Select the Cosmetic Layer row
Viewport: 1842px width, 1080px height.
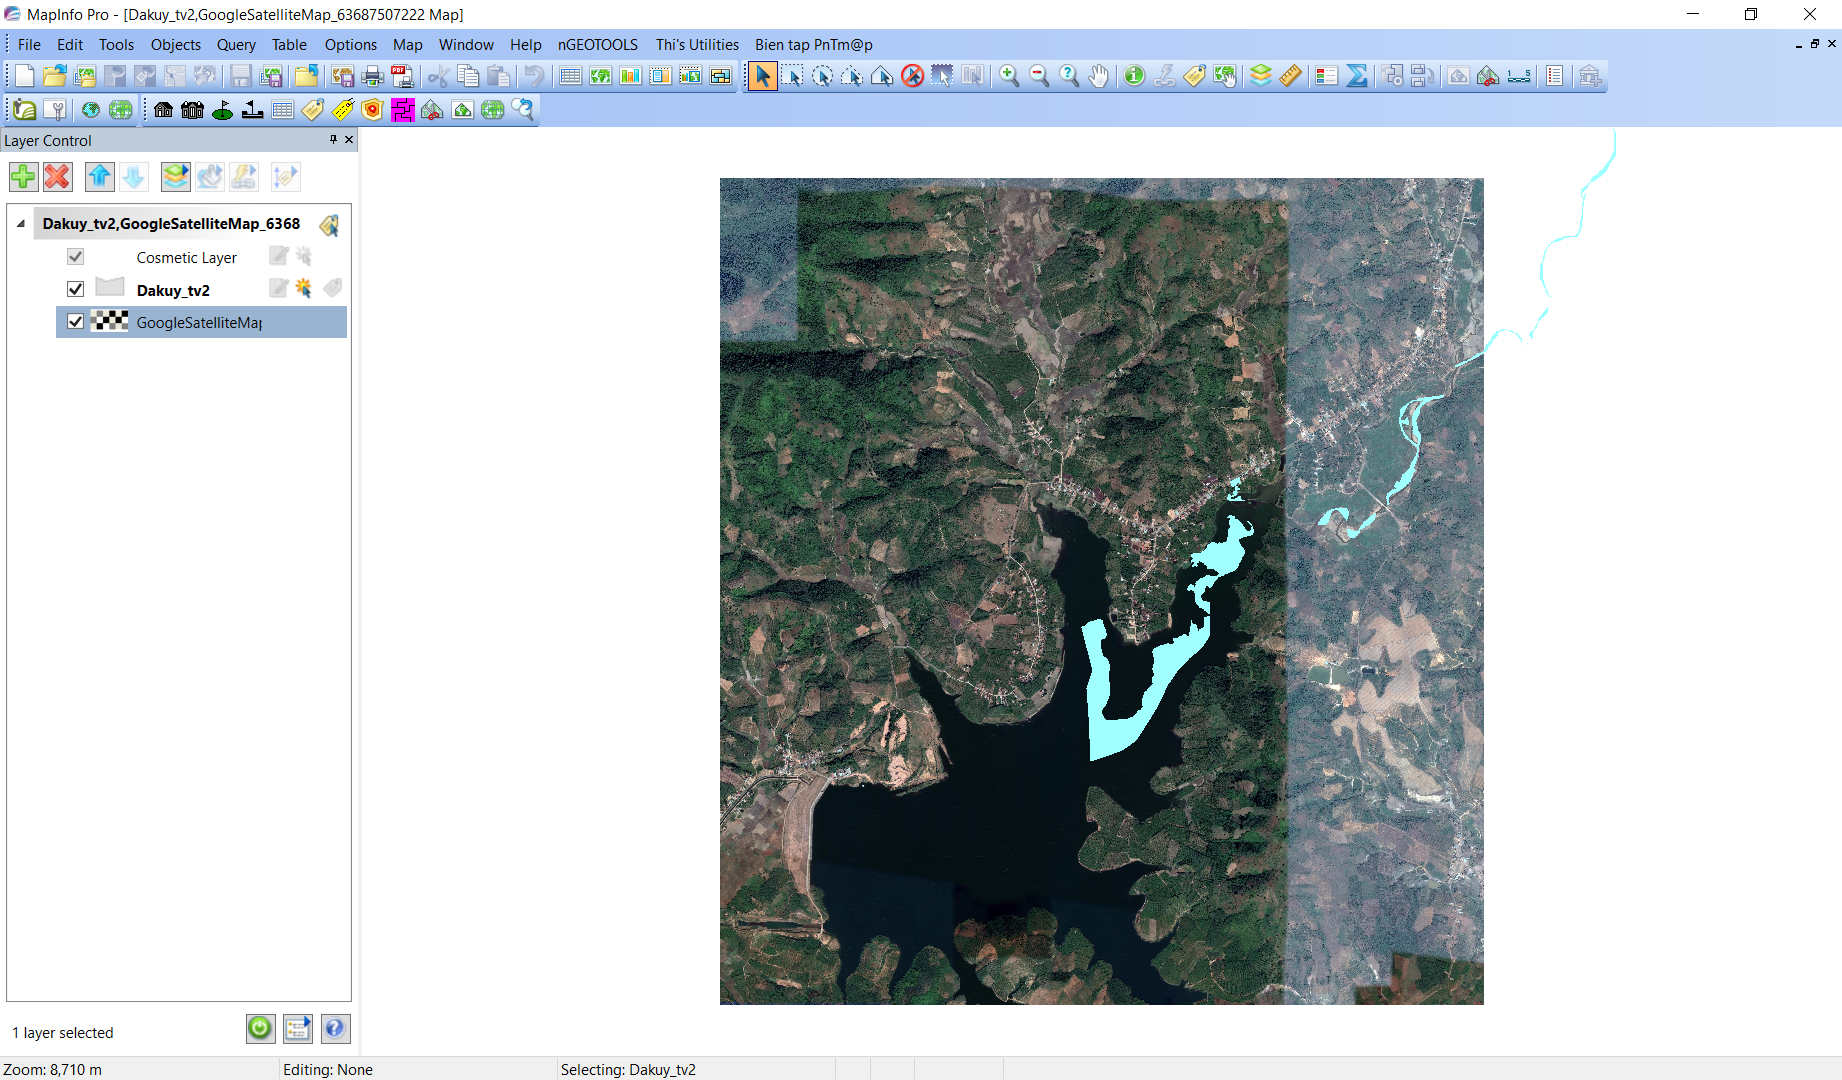pyautogui.click(x=201, y=257)
